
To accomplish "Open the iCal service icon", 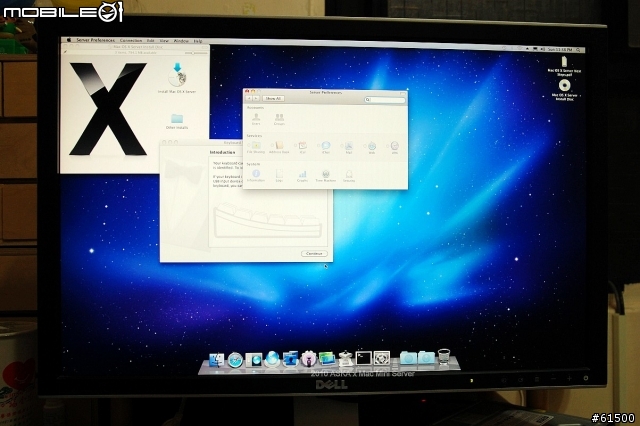I will pos(303,147).
